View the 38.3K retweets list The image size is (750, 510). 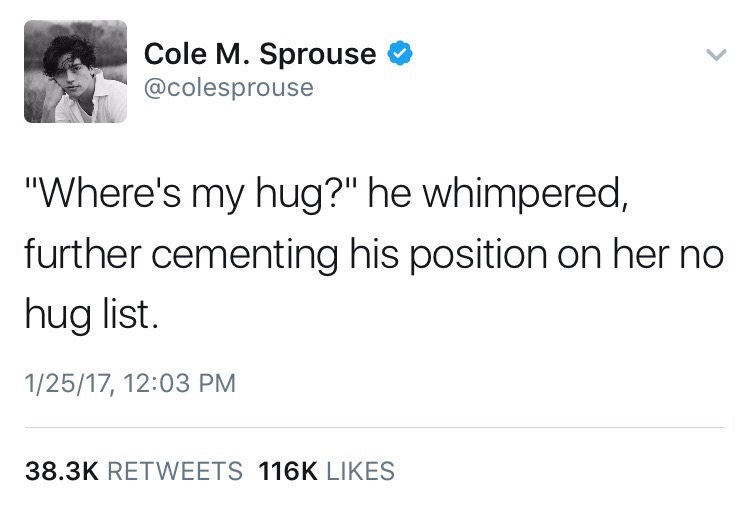tap(132, 470)
